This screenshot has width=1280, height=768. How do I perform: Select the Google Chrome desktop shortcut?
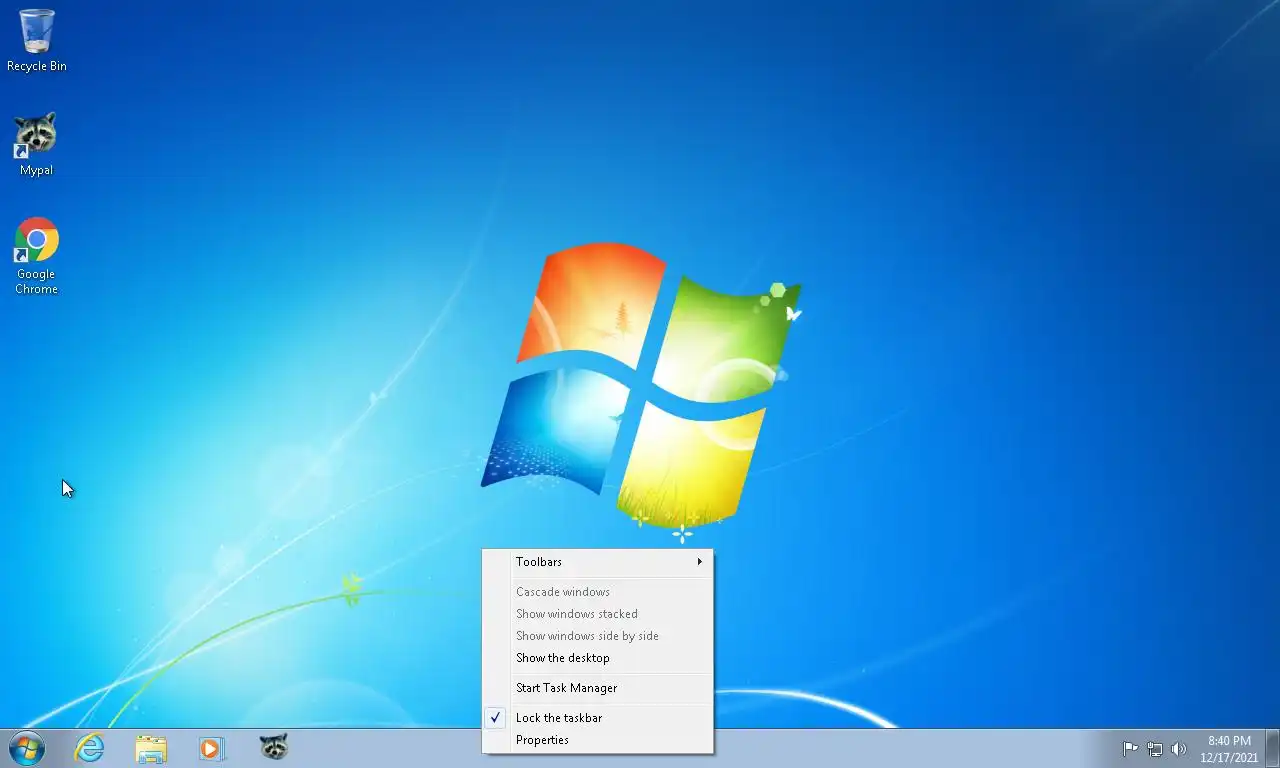[36, 256]
